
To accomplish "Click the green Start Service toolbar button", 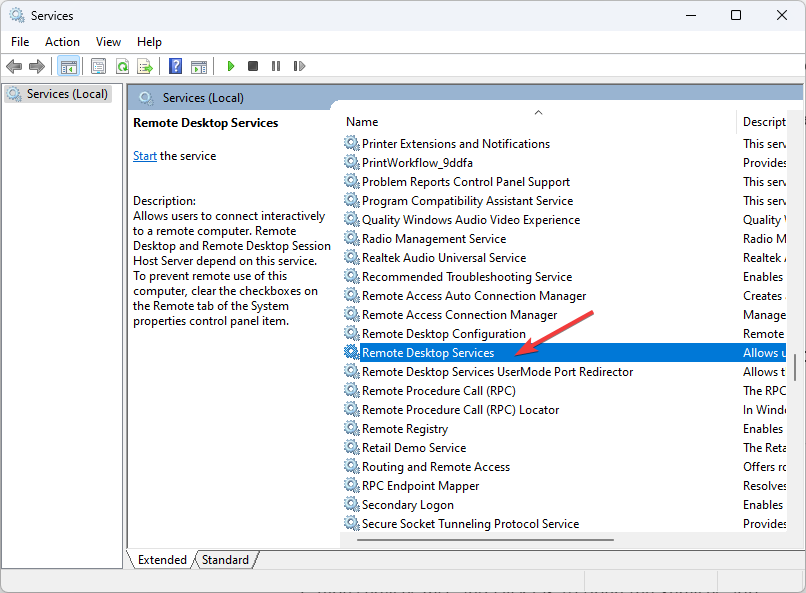I will point(231,66).
